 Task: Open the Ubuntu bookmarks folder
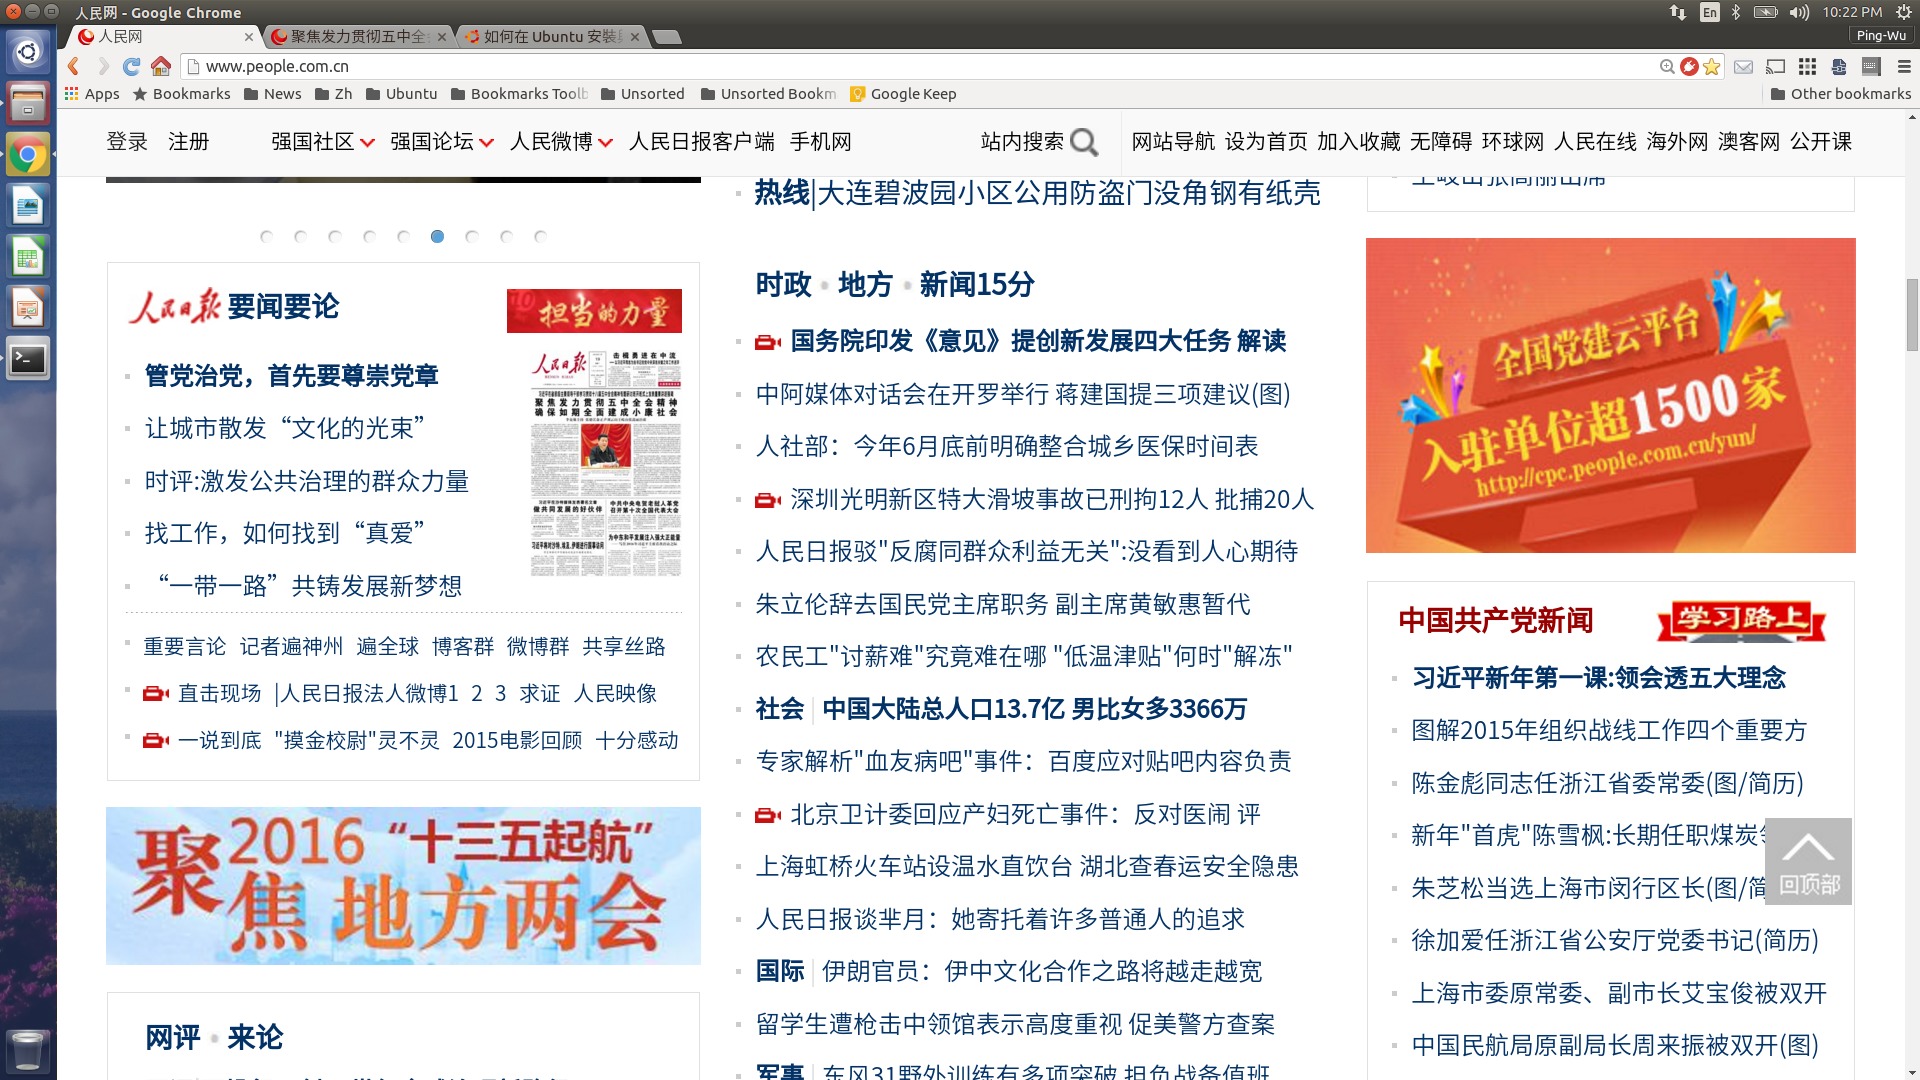pyautogui.click(x=401, y=94)
